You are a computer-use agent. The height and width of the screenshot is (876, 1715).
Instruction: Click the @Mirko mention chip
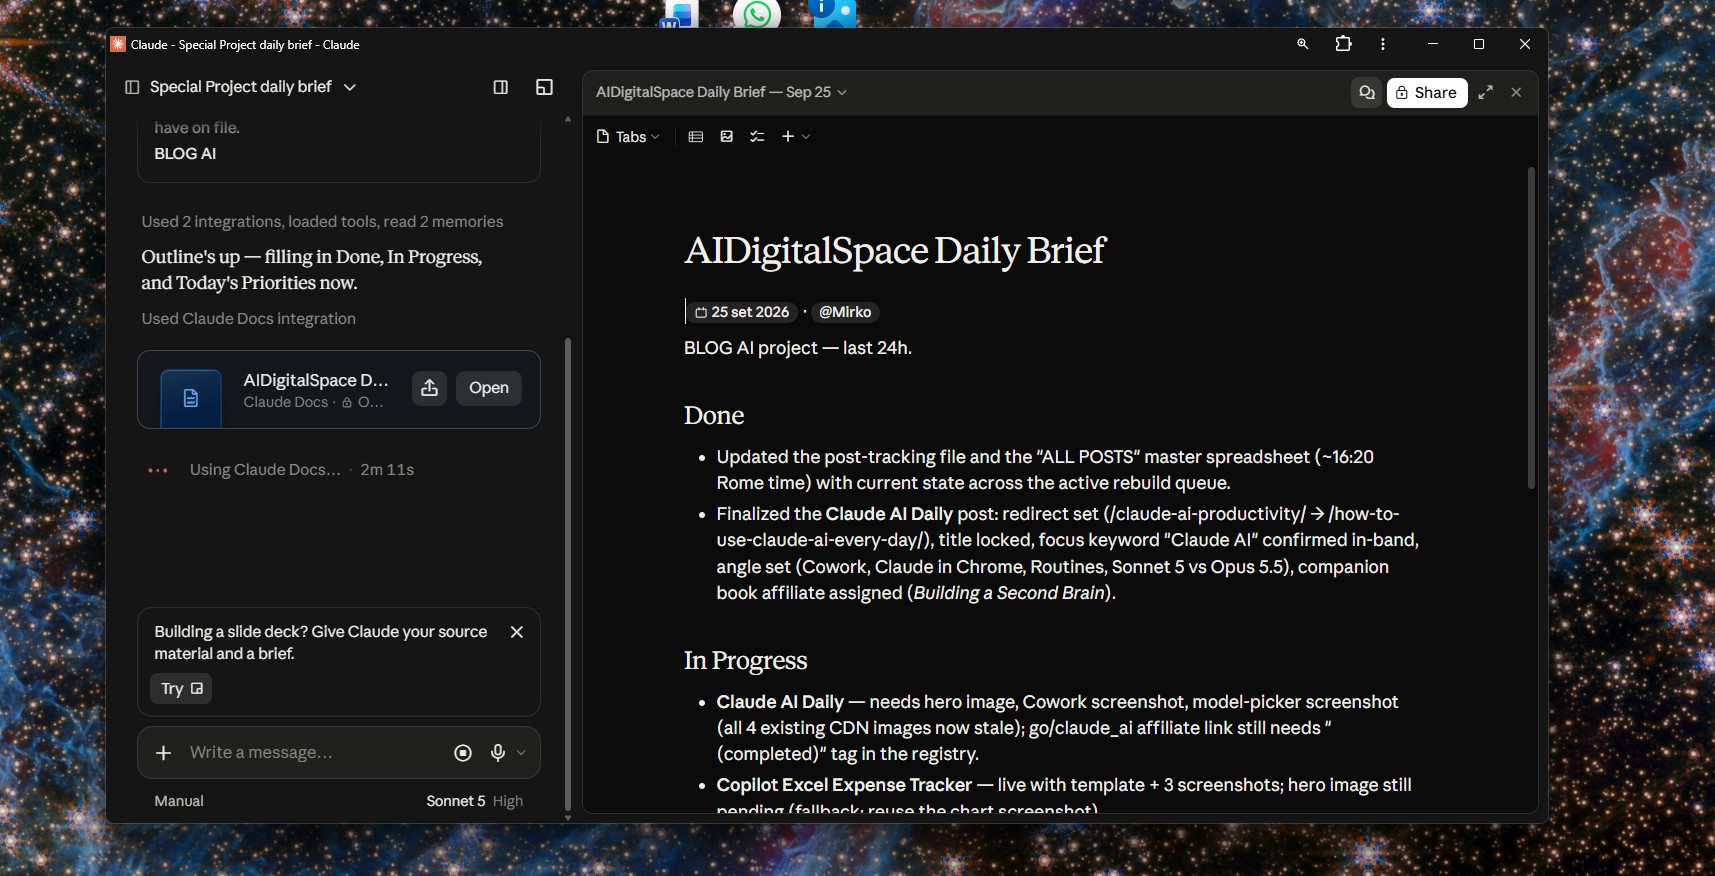pos(845,312)
